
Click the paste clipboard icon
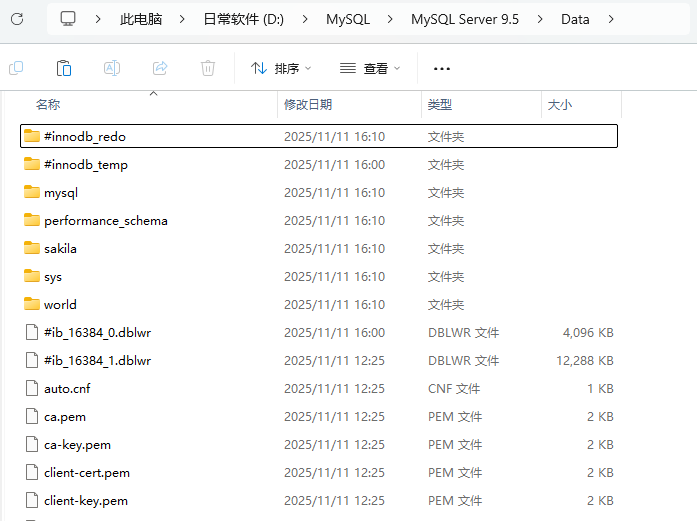[x=64, y=68]
